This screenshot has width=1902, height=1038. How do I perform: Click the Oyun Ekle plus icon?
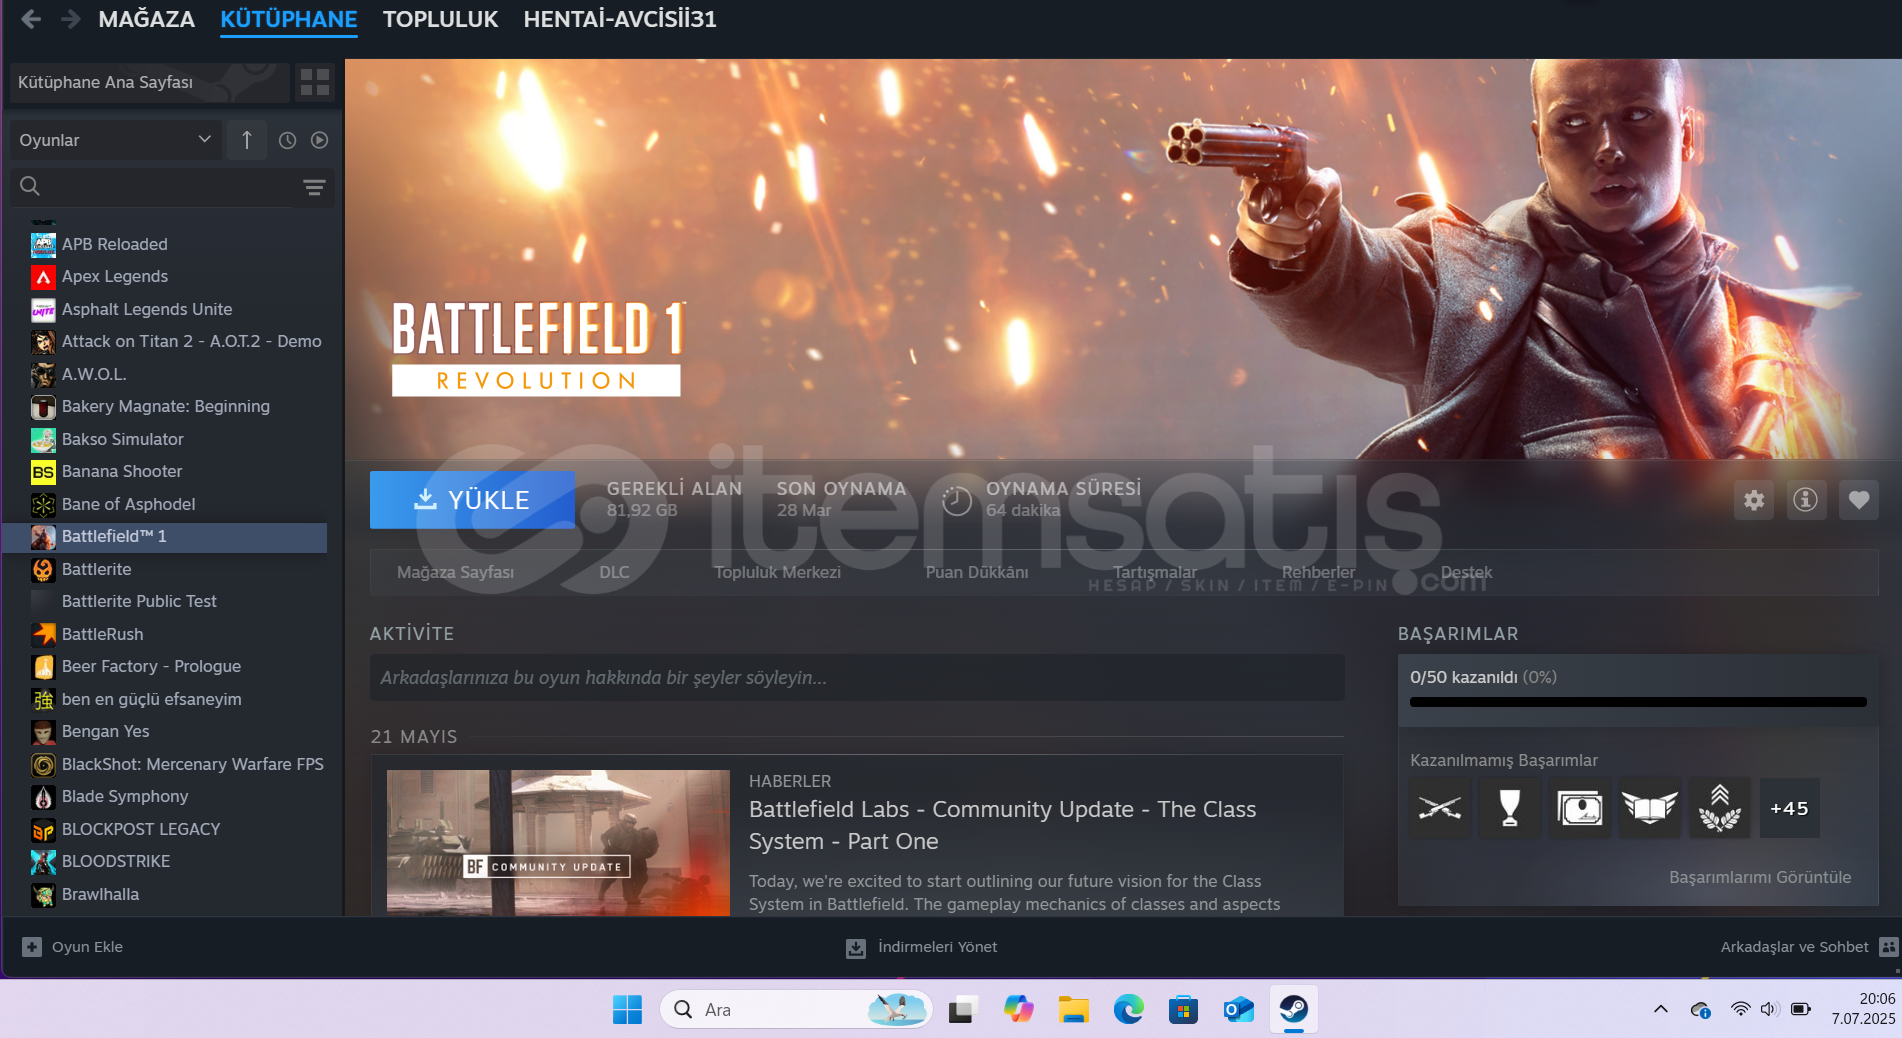pyautogui.click(x=32, y=947)
